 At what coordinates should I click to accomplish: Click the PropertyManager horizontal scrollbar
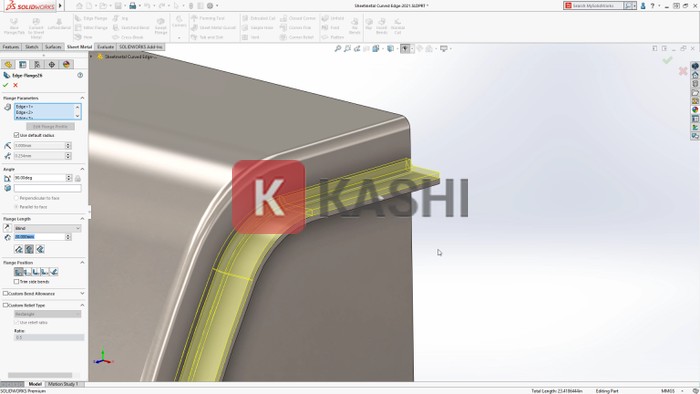(40, 375)
